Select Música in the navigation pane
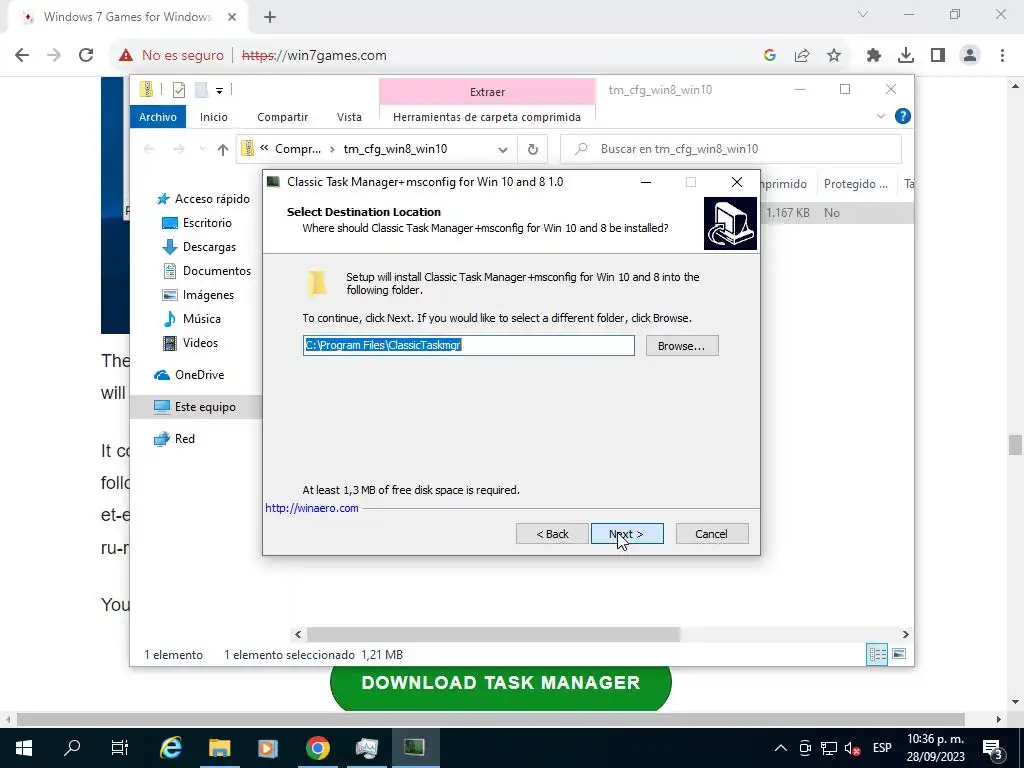 [x=191, y=319]
